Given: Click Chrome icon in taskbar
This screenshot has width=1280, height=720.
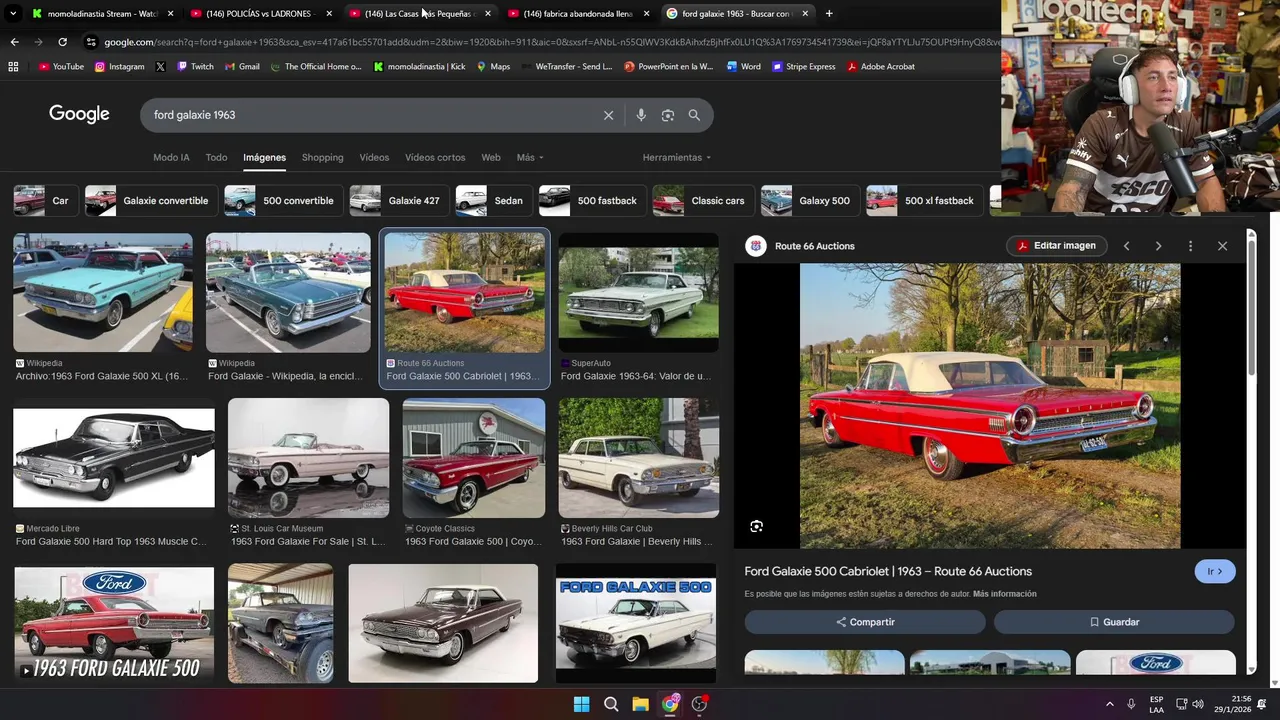Looking at the screenshot, I should pos(670,704).
